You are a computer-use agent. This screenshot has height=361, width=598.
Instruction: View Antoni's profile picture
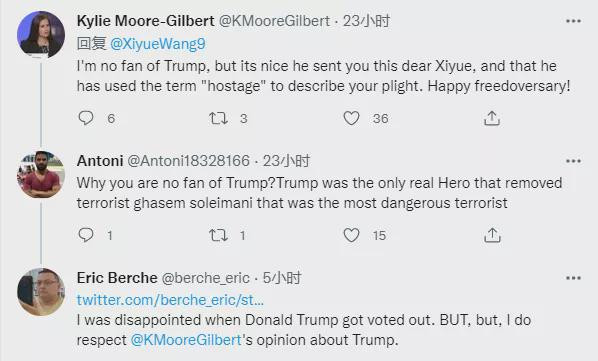click(x=41, y=175)
